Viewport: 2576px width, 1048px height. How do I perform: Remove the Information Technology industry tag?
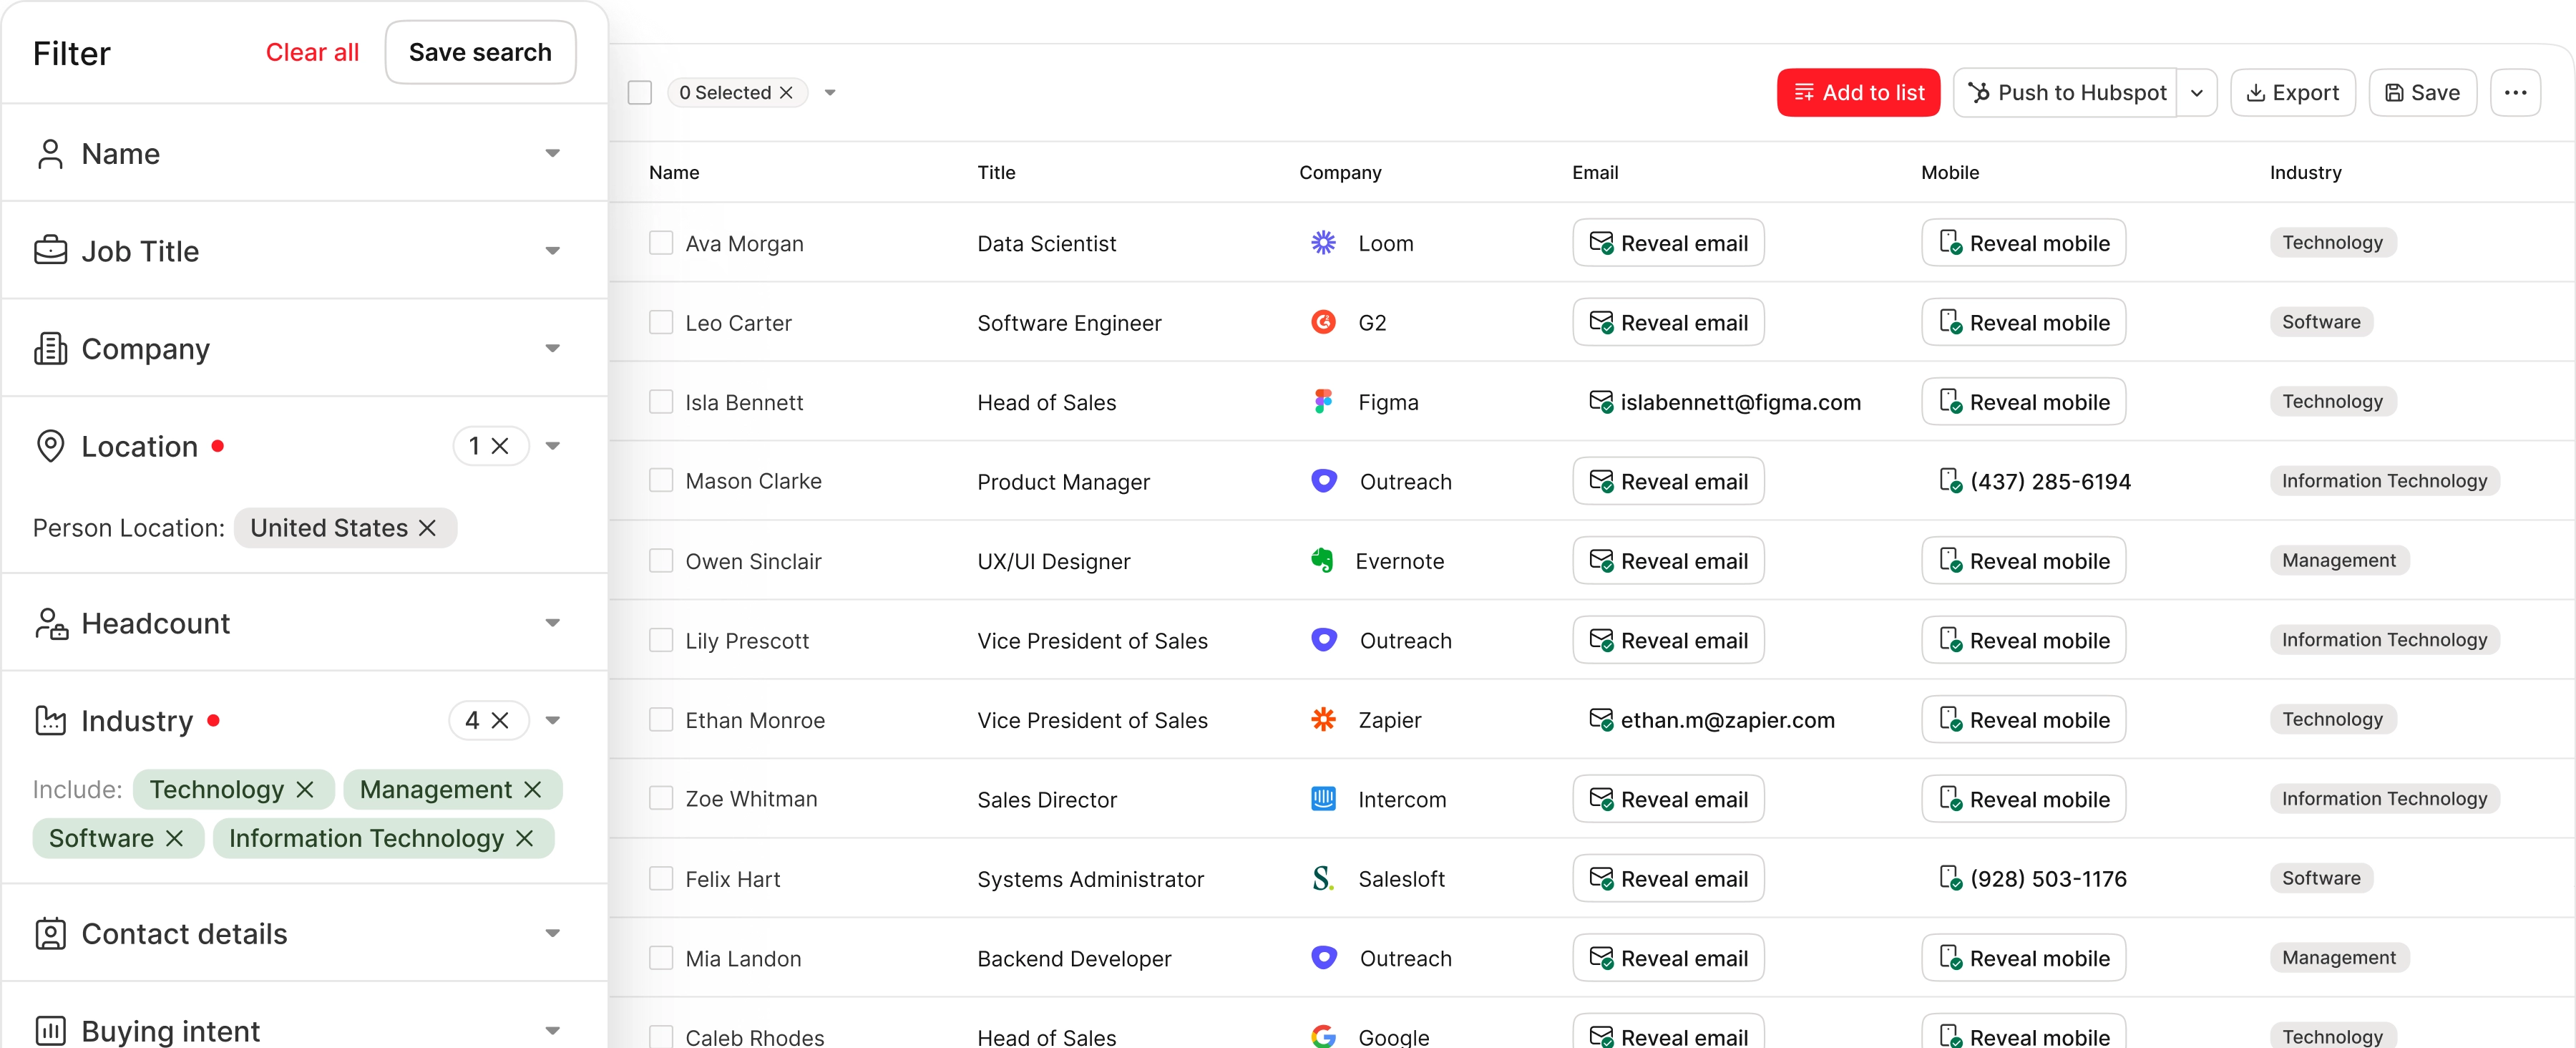point(525,839)
